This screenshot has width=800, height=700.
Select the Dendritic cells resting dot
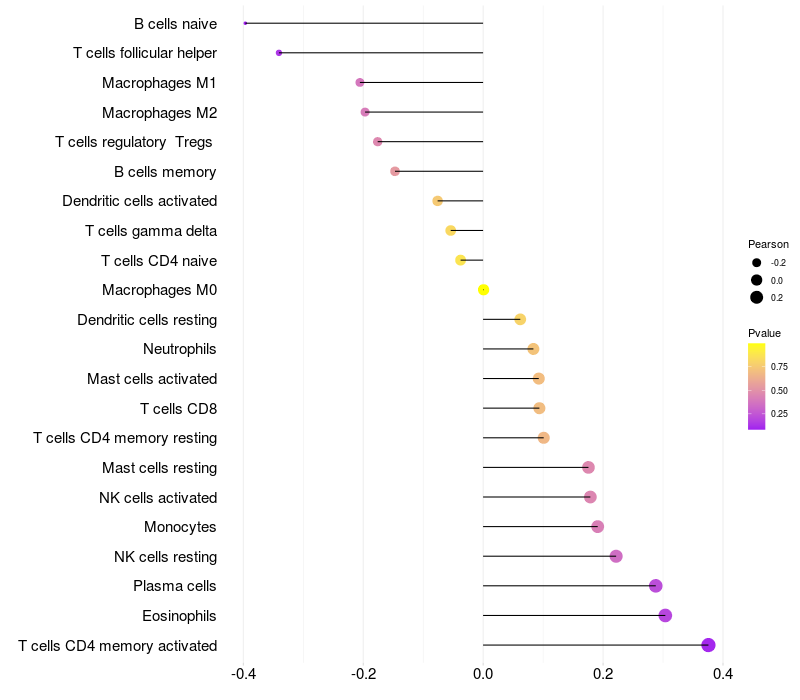(520, 319)
